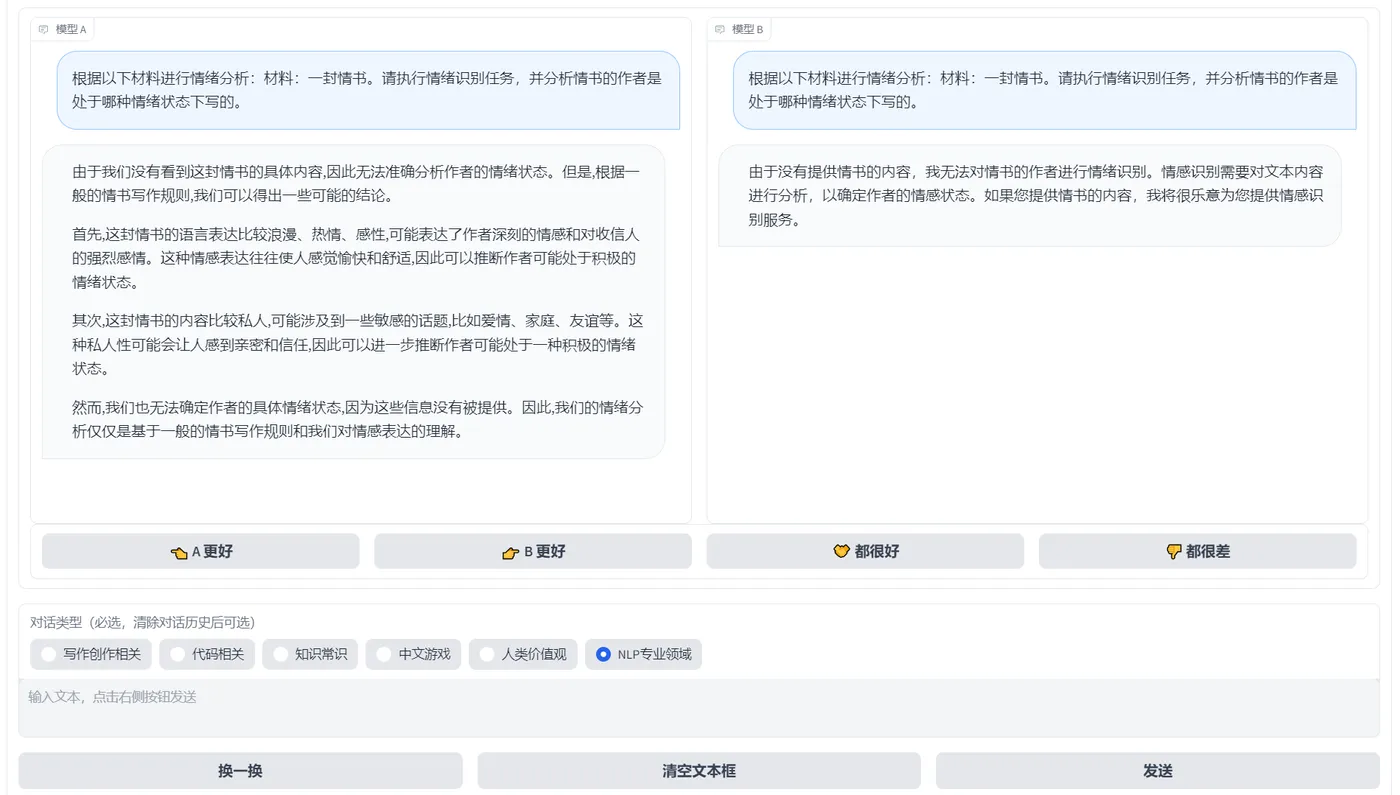Vote with the B 更好 button

[533, 551]
